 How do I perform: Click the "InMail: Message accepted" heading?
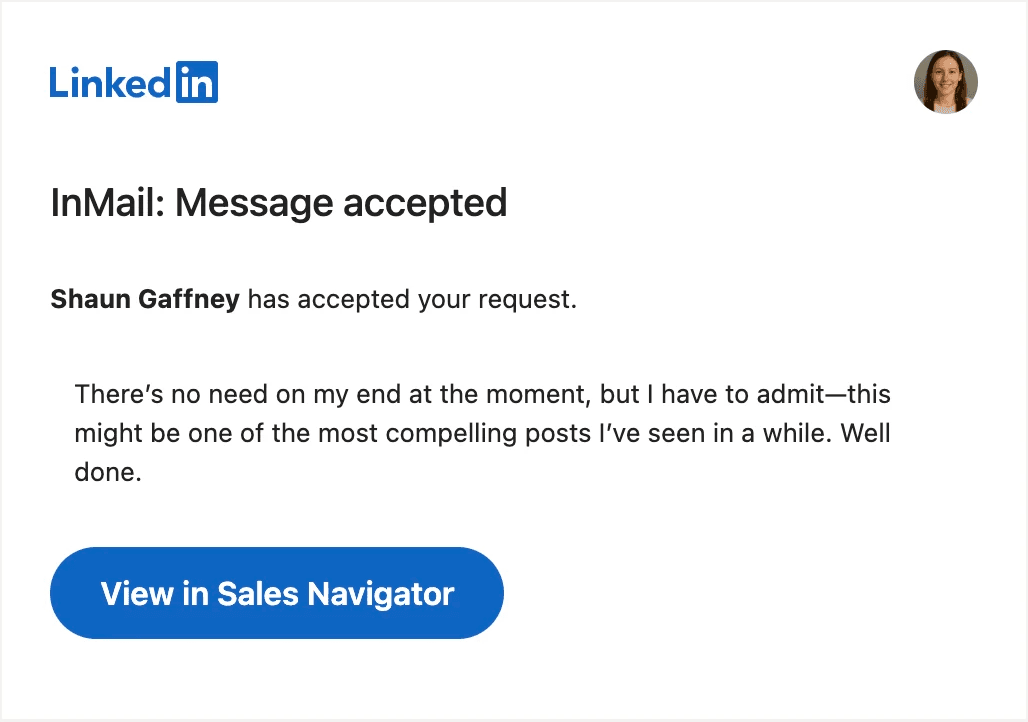click(279, 203)
